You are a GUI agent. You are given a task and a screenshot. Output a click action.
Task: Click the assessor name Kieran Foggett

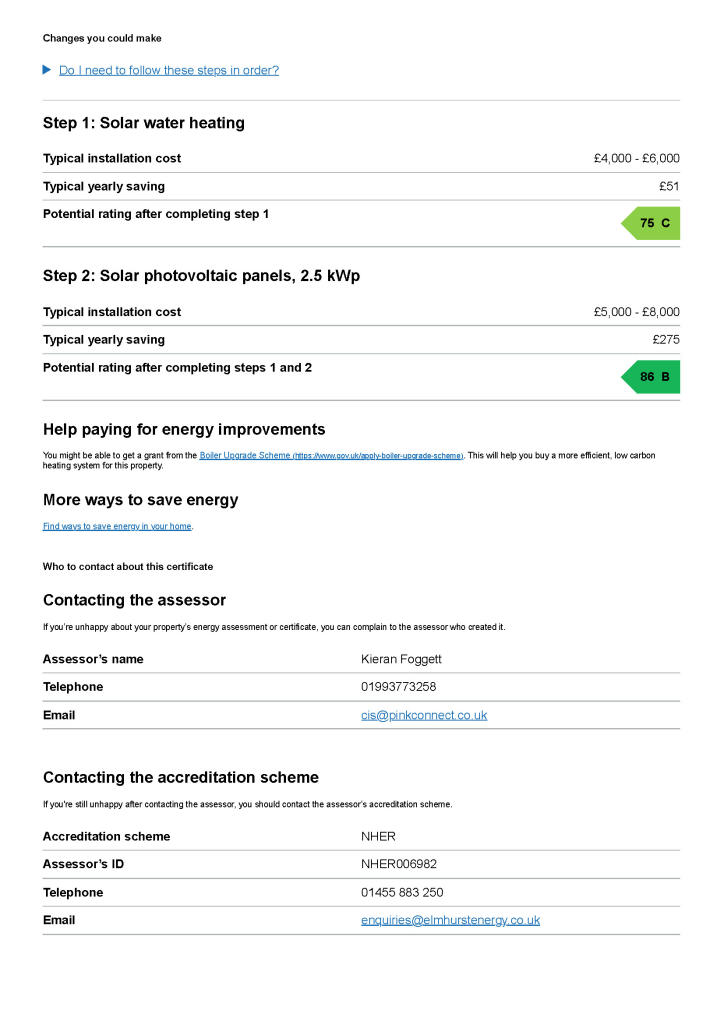[x=400, y=659]
